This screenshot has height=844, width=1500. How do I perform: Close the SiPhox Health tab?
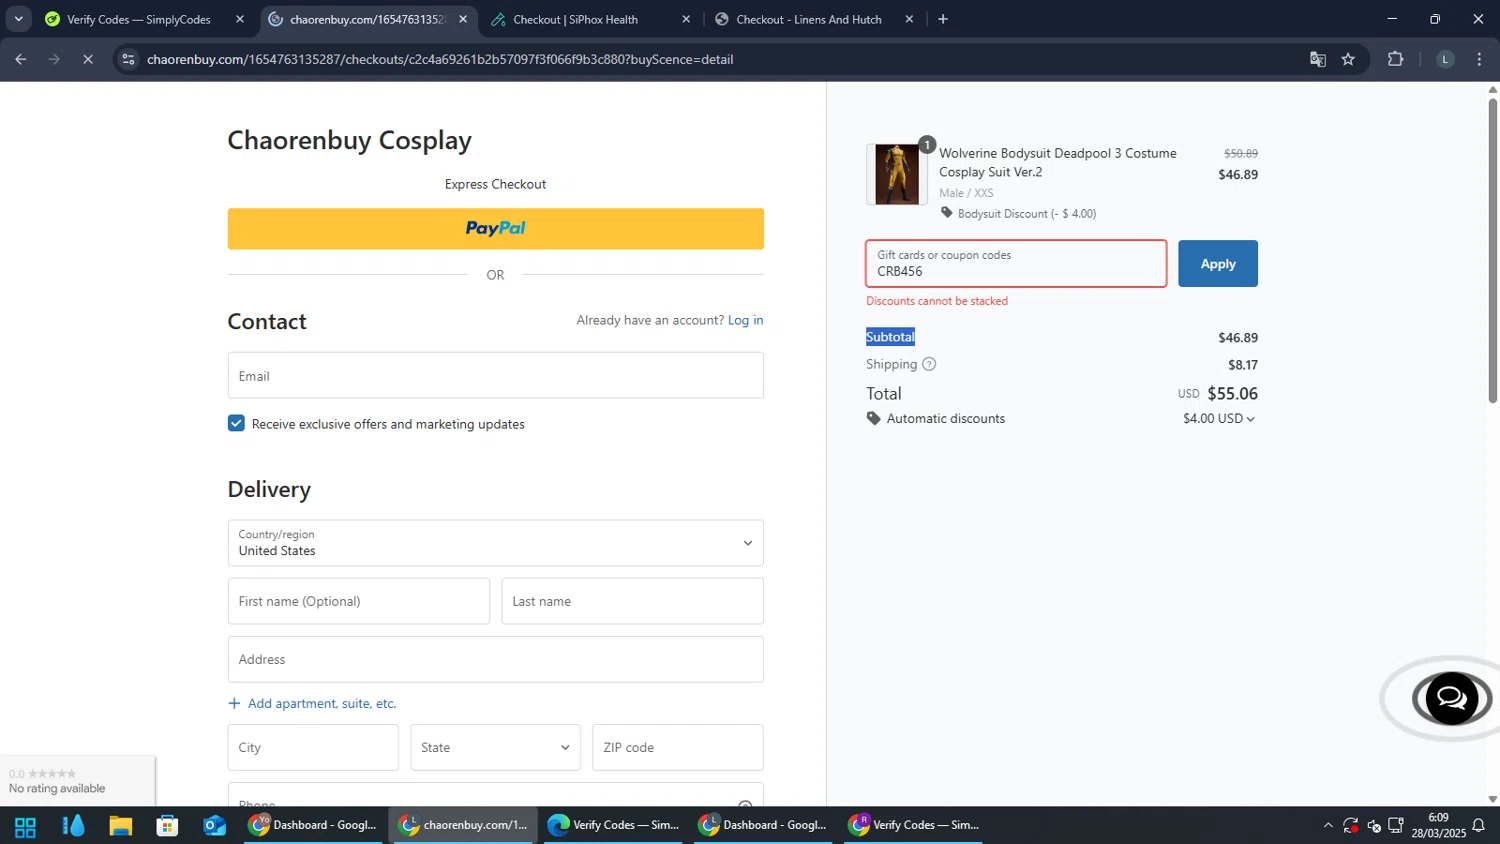point(686,19)
